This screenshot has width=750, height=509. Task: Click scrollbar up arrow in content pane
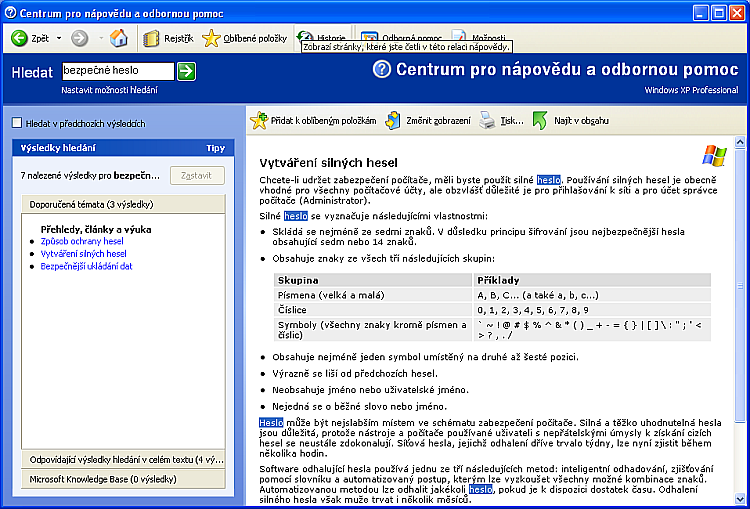pos(740,142)
